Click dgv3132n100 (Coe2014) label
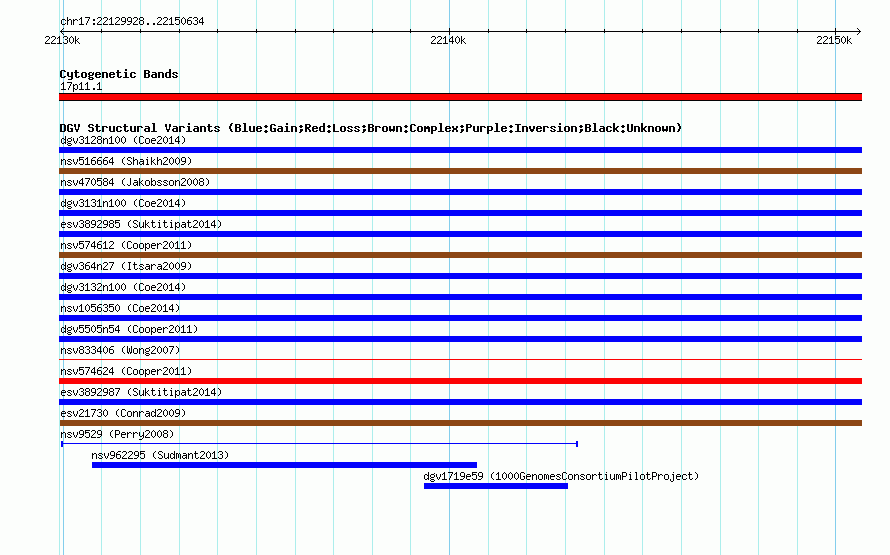This screenshot has width=890, height=555. pos(123,287)
